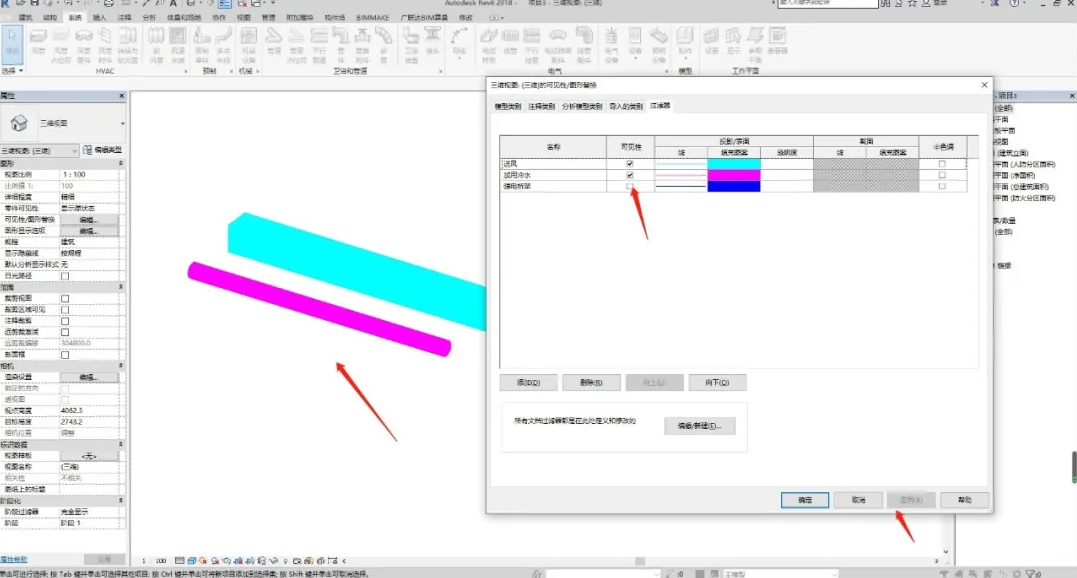Screen dimensions: 1077x578
Task: Select the Mechanical Equipment tool
Action: point(249,45)
